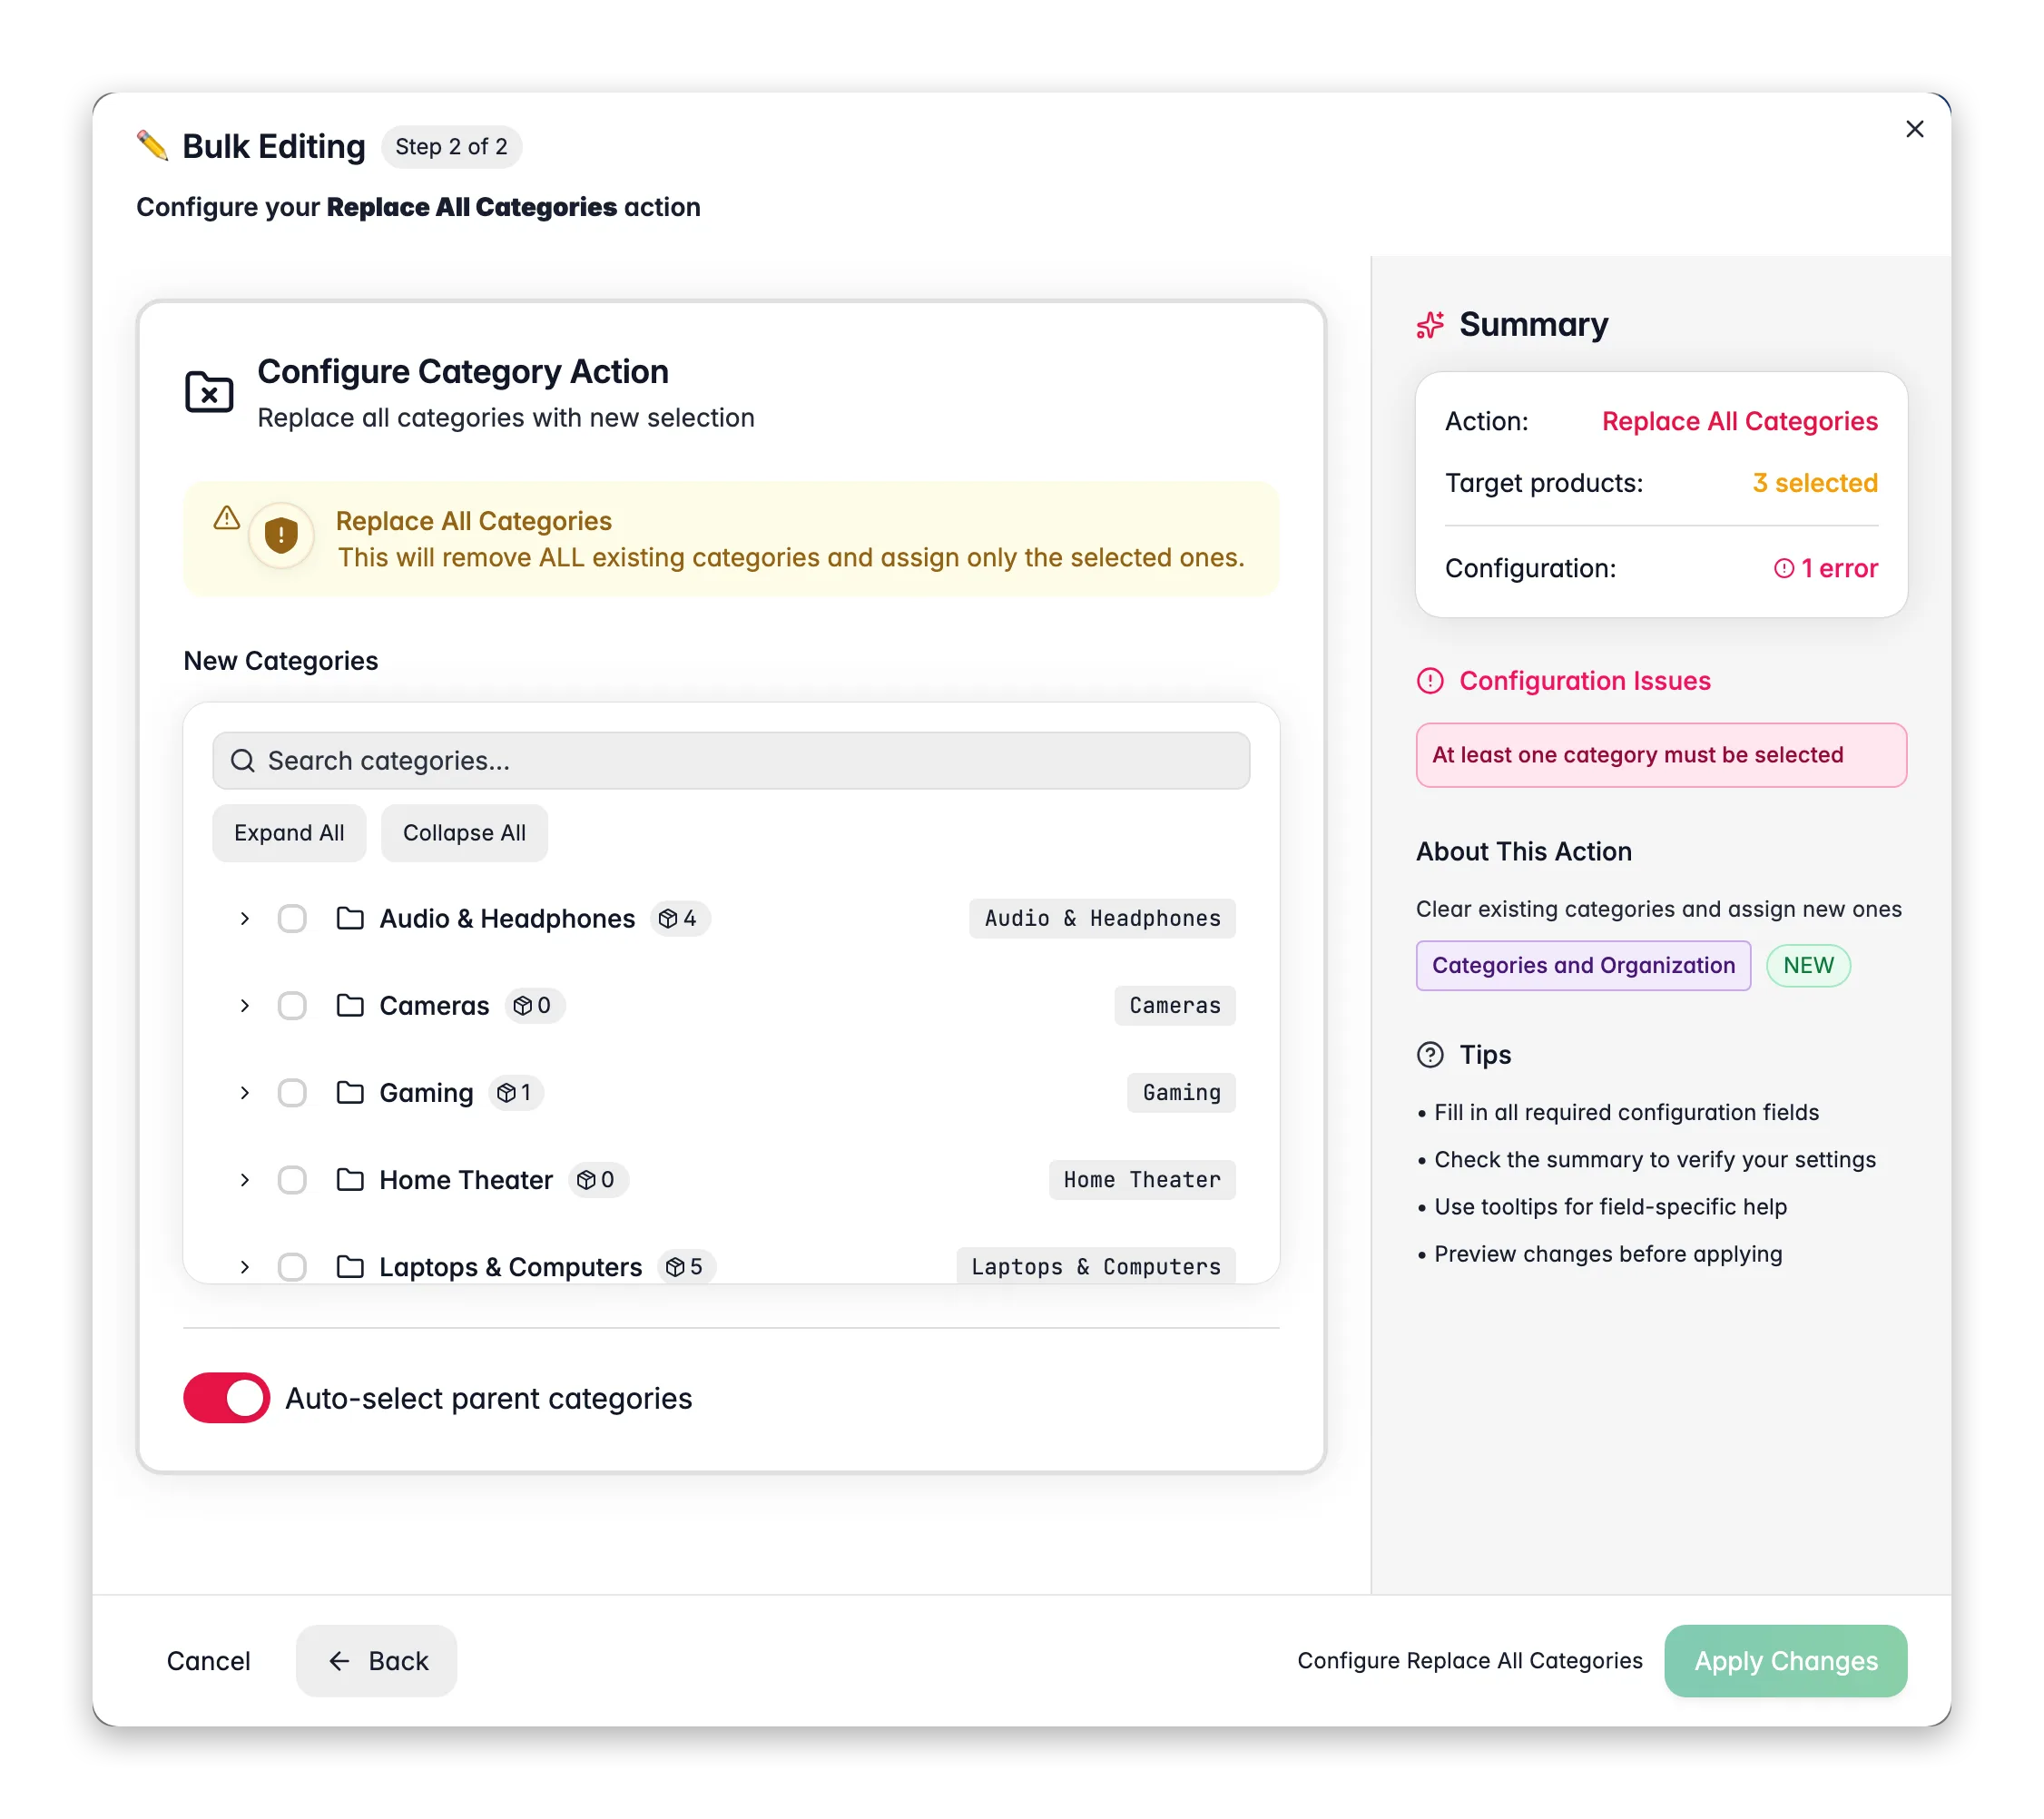Click the Laptops & Computers path tag
The height and width of the screenshot is (1819, 2044).
coord(1095,1266)
